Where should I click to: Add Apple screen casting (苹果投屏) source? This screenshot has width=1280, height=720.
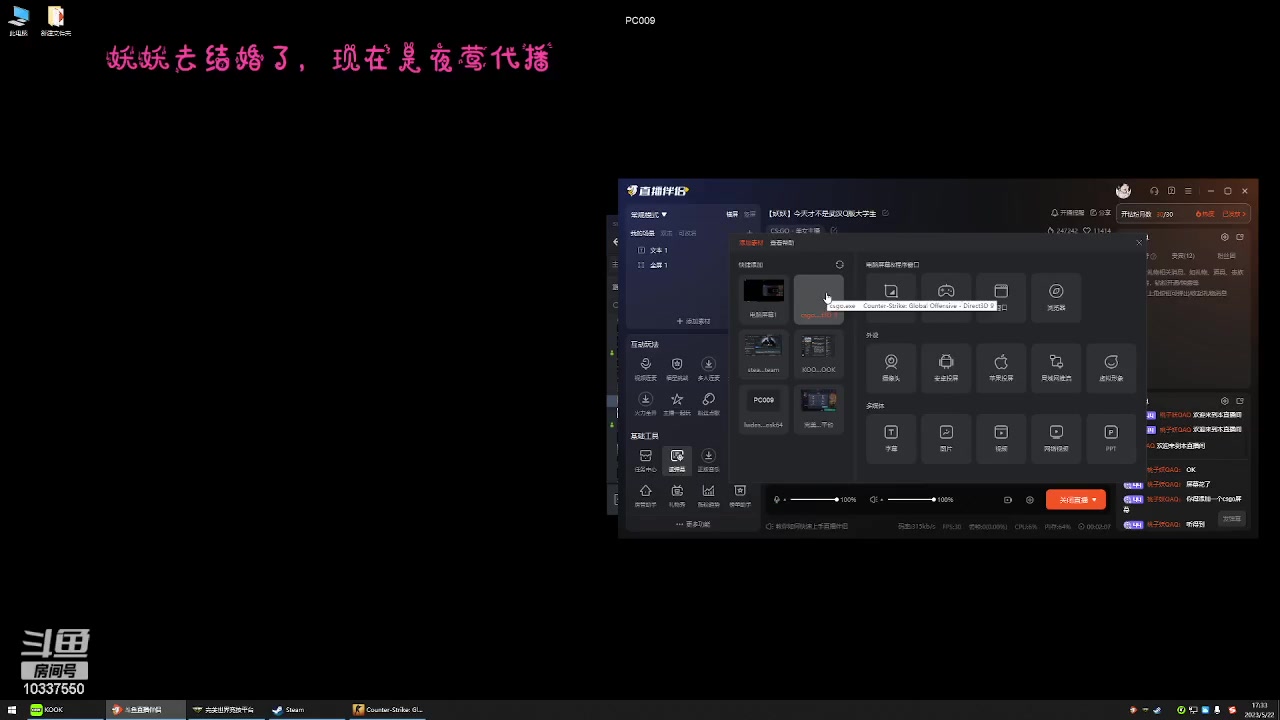click(x=1001, y=367)
